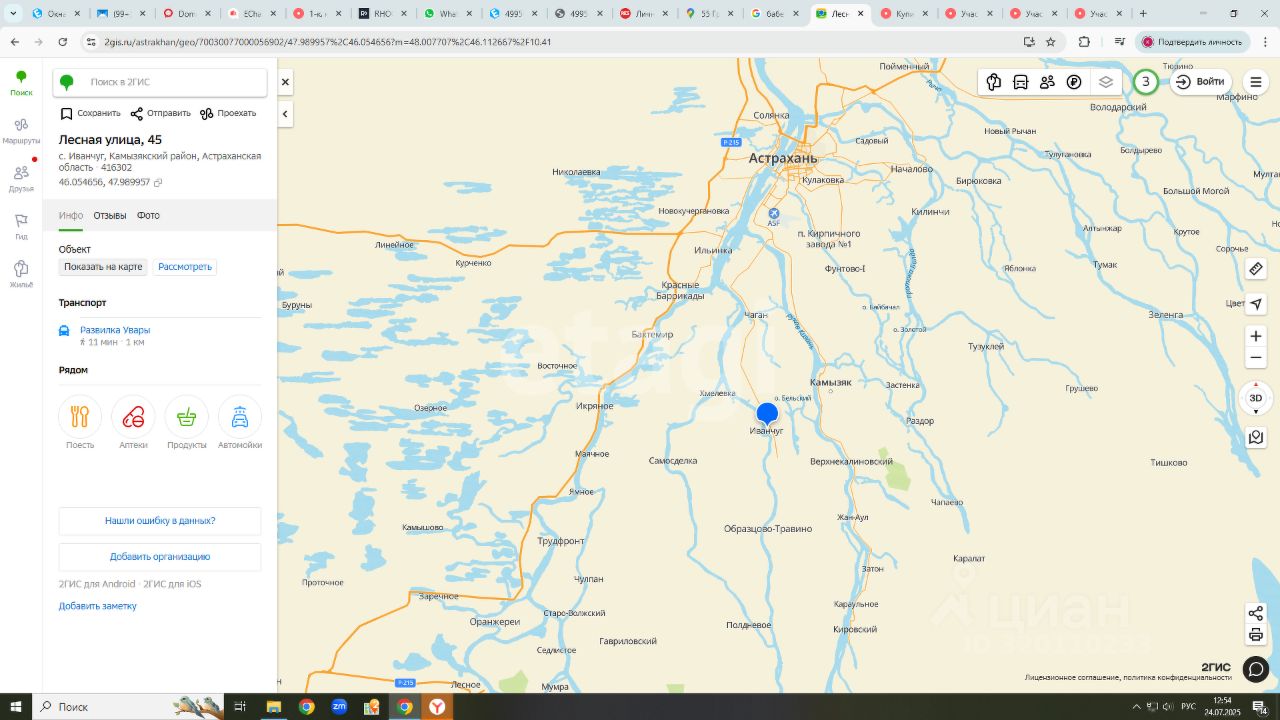
Task: Activate the ruler distance measuring tool
Action: click(1256, 268)
